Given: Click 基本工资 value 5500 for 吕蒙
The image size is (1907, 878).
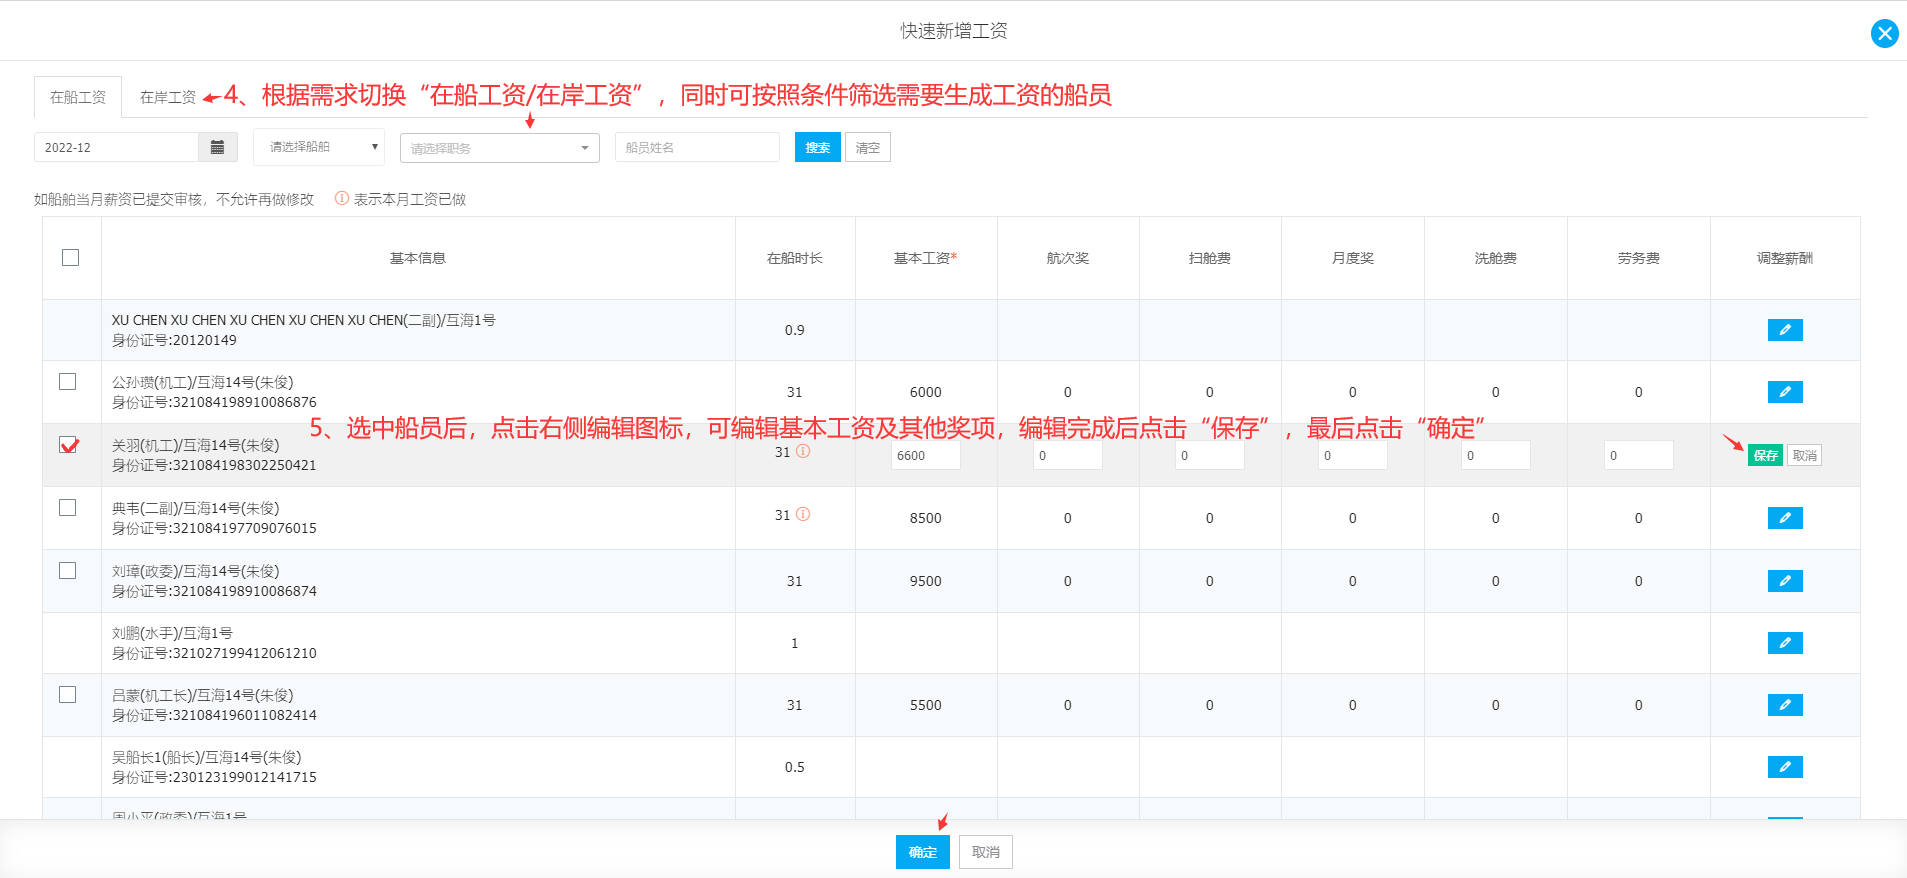Looking at the screenshot, I should 926,705.
